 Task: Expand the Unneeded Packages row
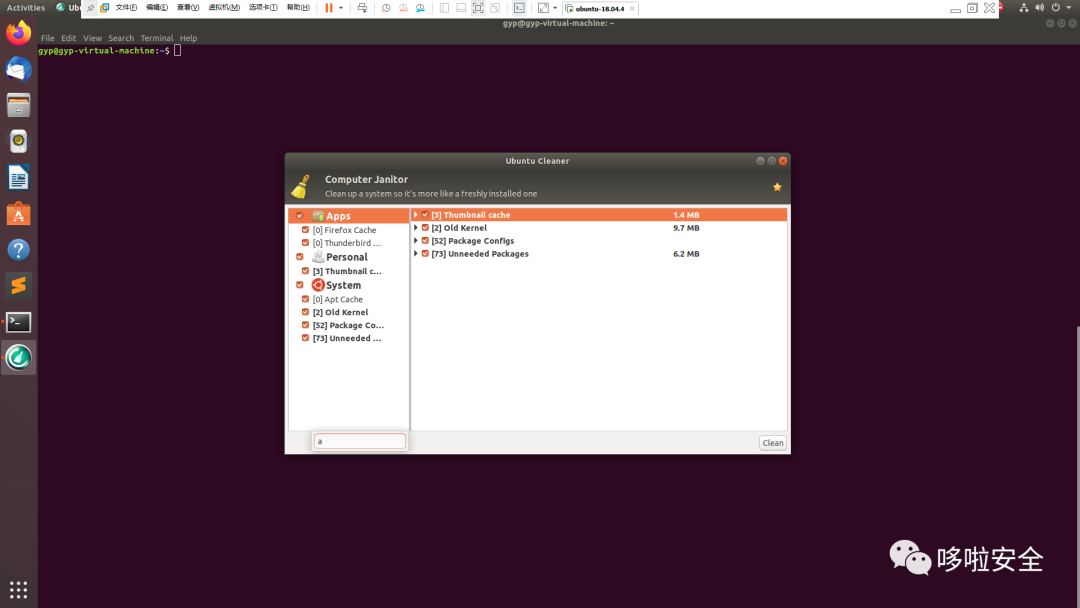(x=416, y=253)
